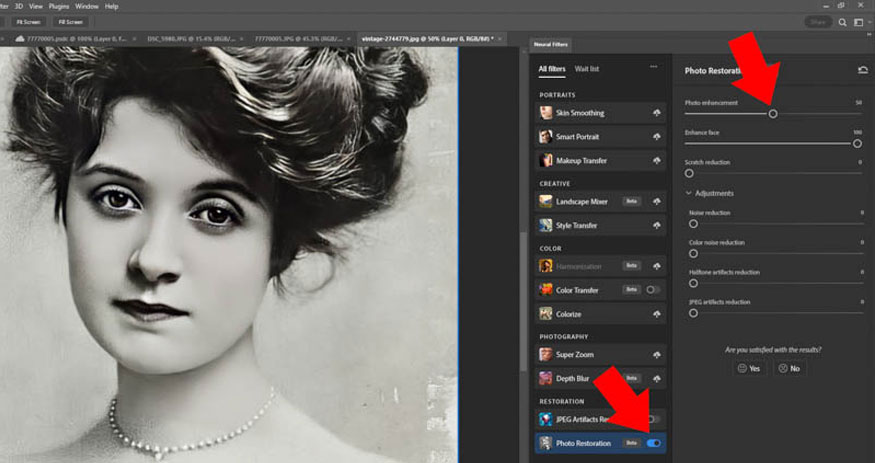Click the Landscape Mixer filter thumbnail icon
Screen dimensions: 875x463
(x=546, y=201)
